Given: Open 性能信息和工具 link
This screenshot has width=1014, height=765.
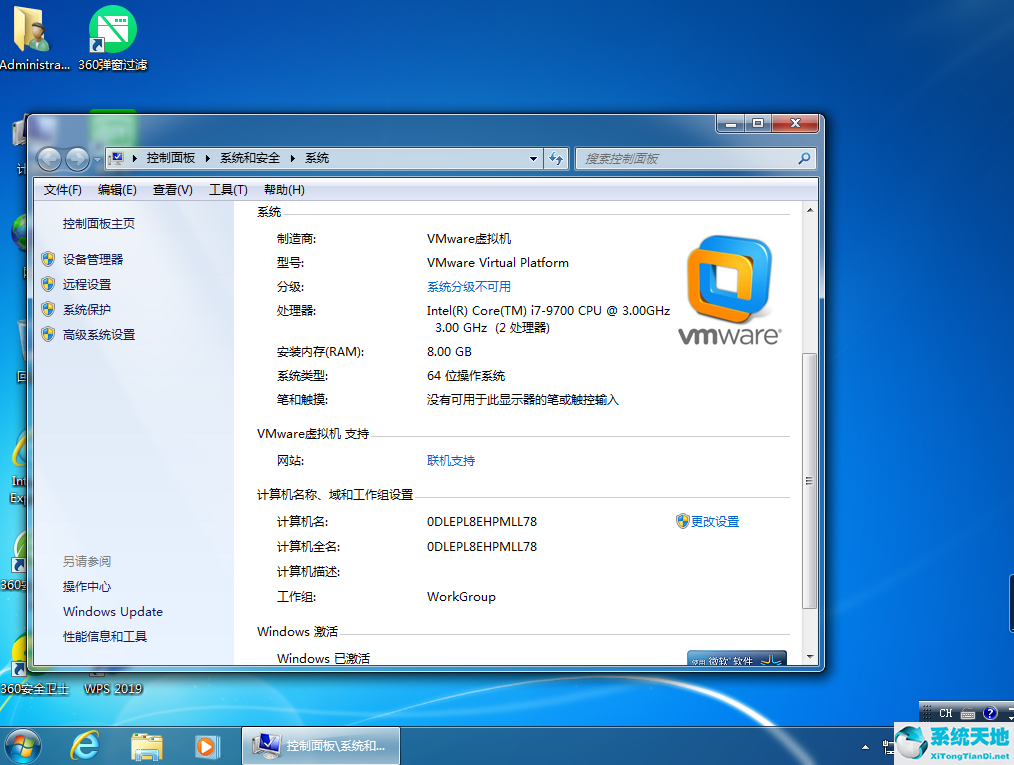Looking at the screenshot, I should pyautogui.click(x=105, y=636).
